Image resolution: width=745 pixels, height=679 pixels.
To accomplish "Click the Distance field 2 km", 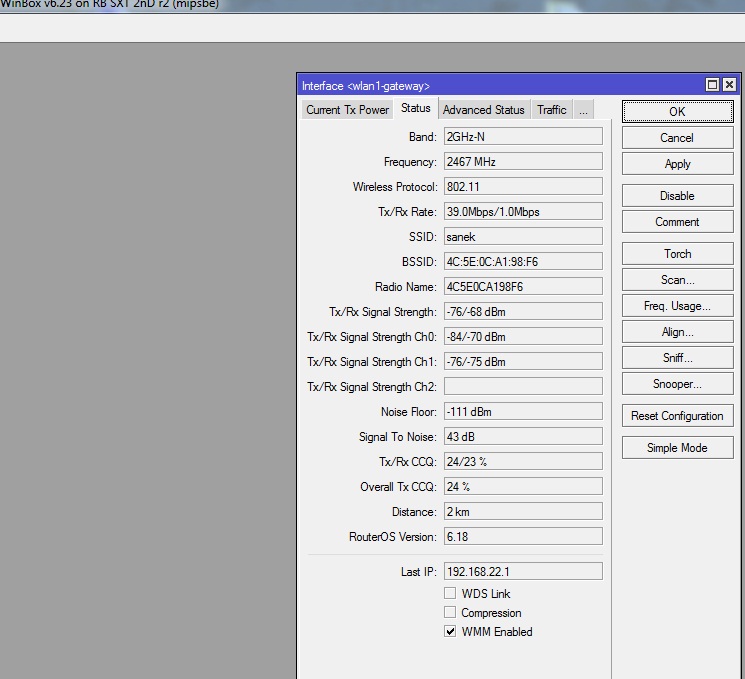I will [523, 512].
